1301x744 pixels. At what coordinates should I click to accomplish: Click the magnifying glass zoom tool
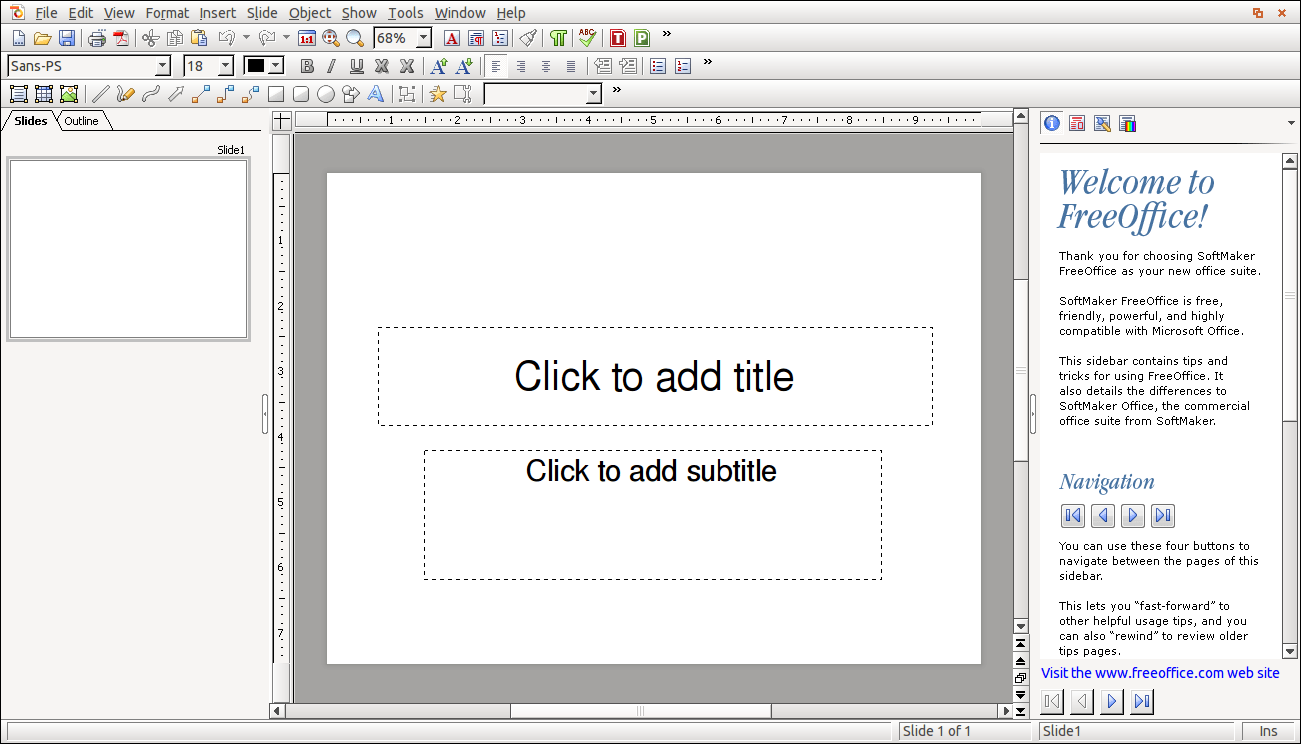coord(355,38)
